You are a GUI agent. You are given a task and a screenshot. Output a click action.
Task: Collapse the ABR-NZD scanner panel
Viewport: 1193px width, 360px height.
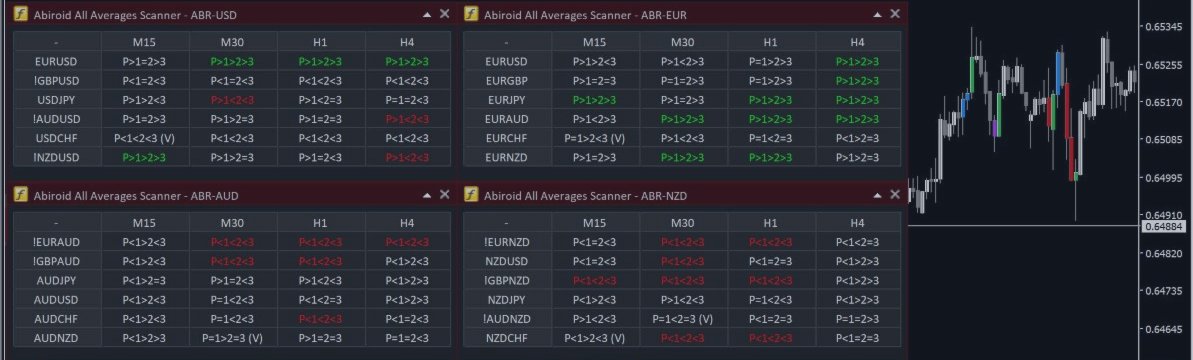[878, 195]
